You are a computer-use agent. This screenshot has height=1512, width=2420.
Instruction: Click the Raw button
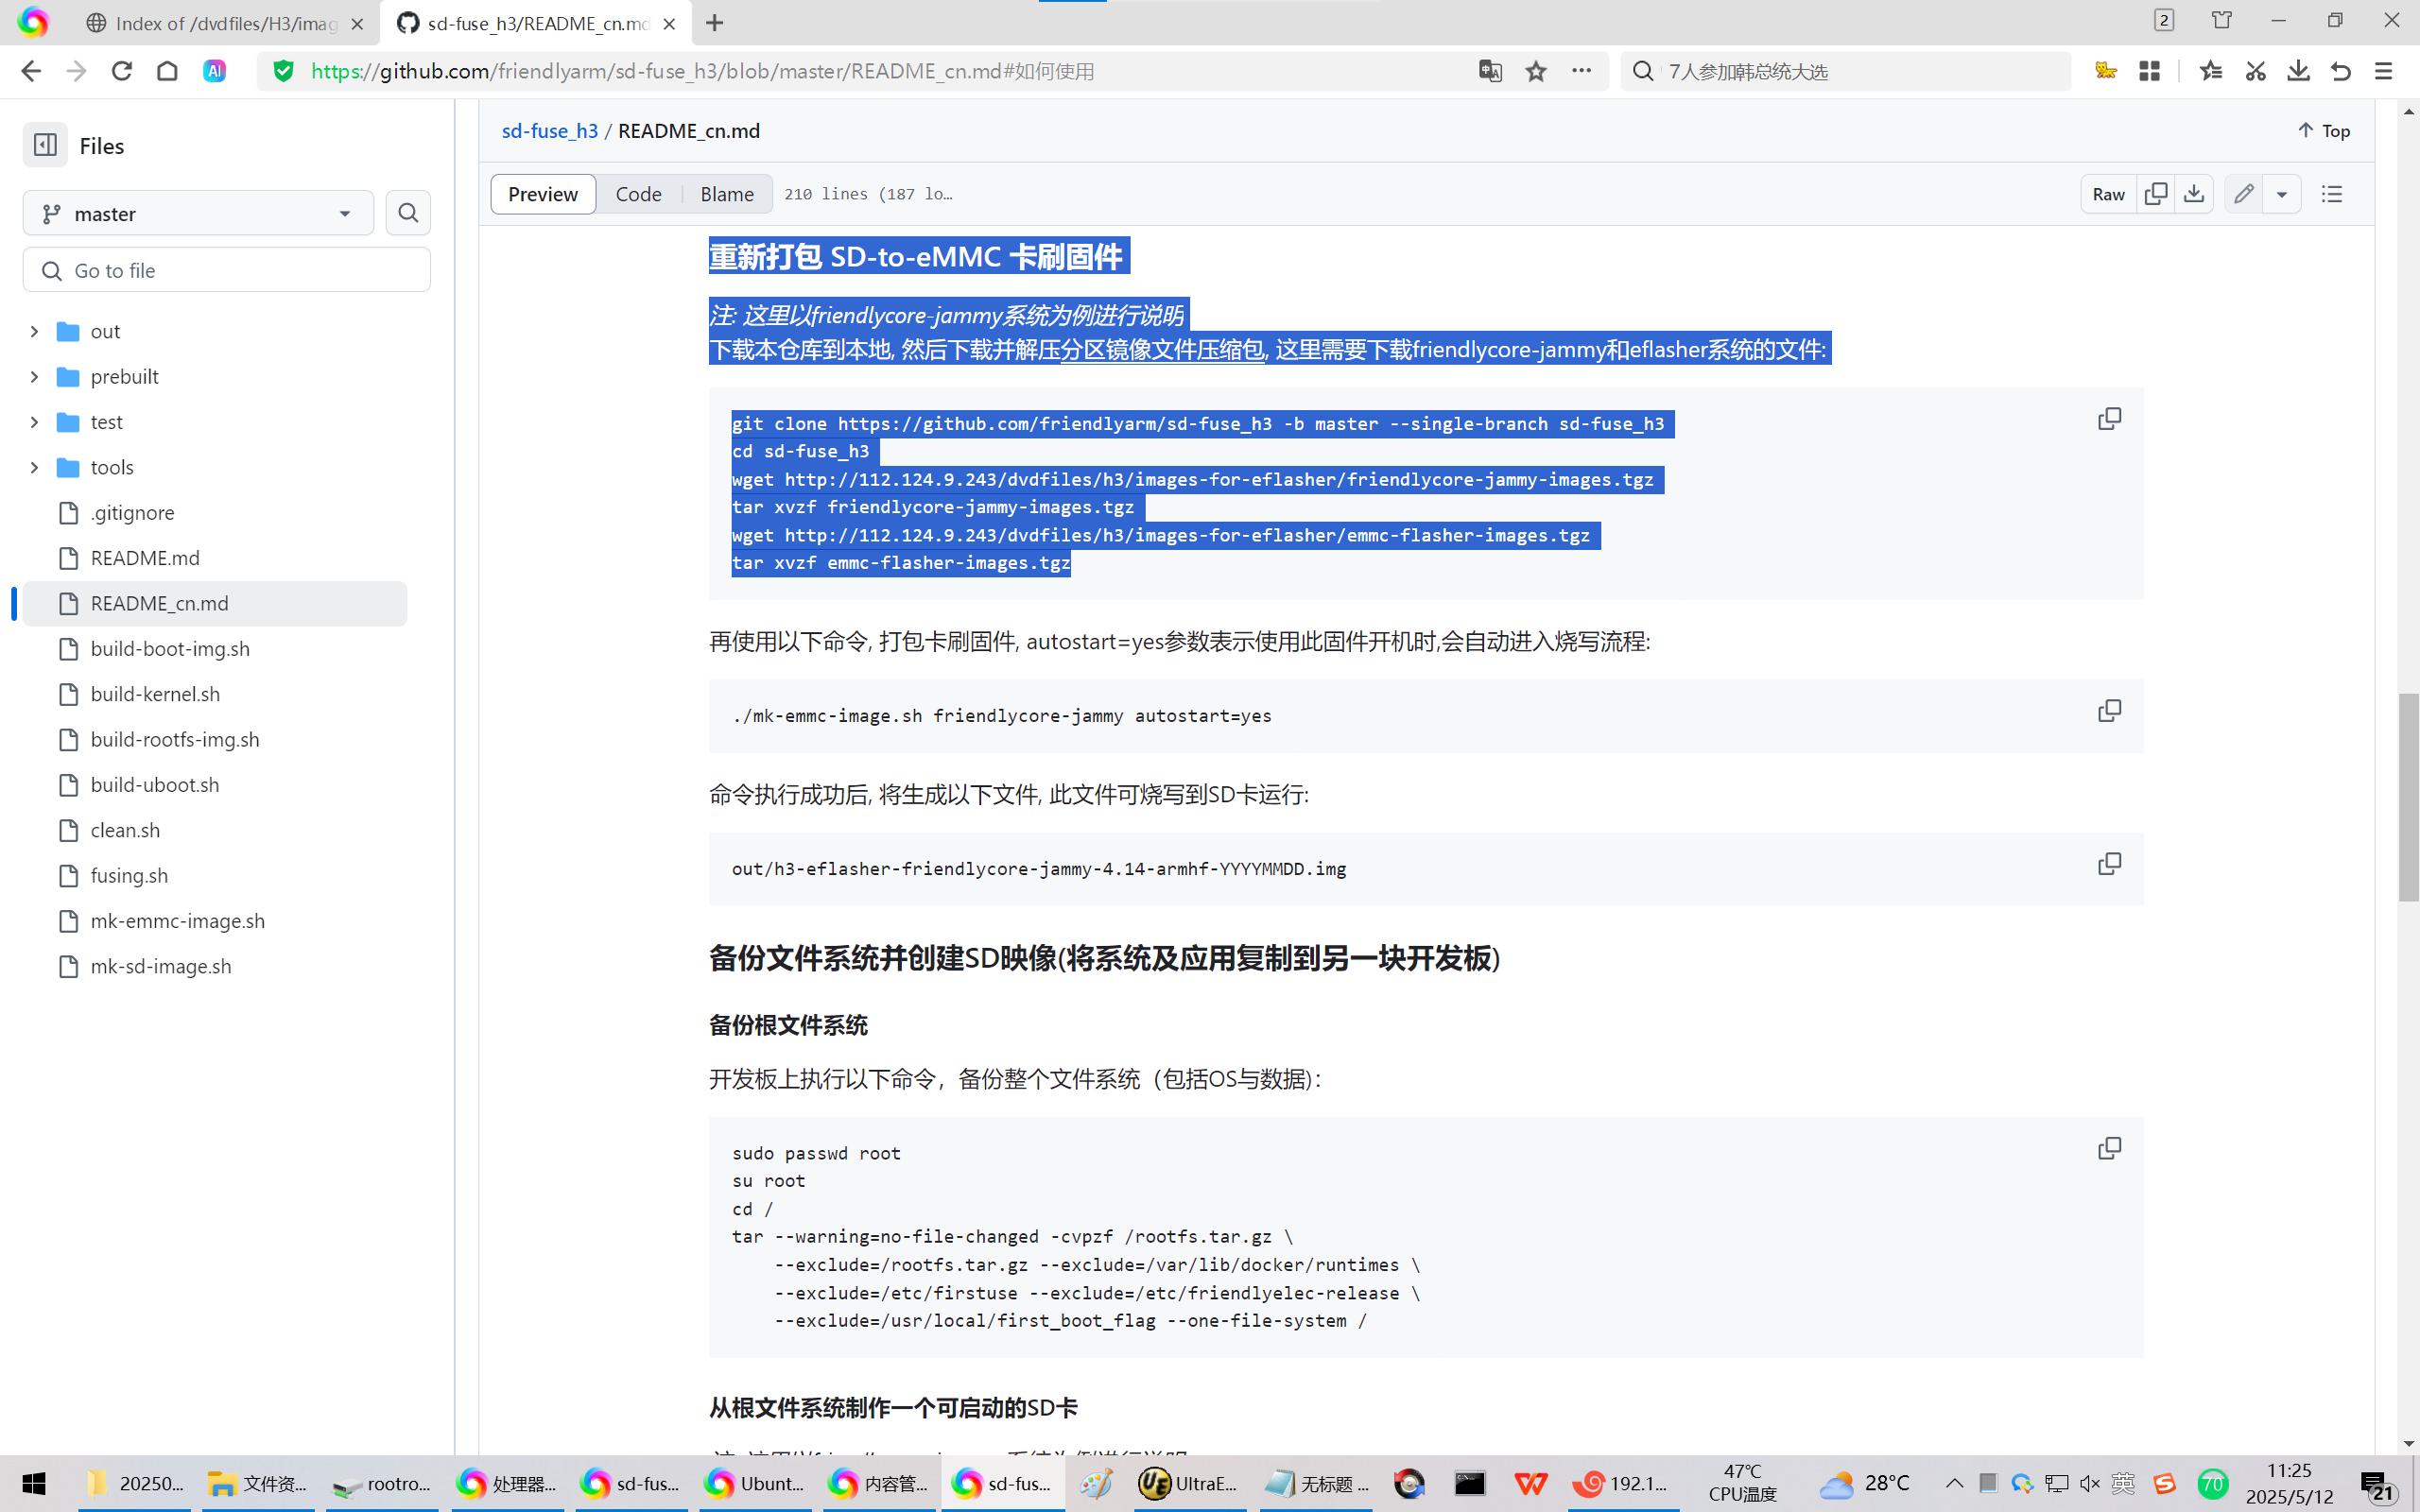pos(2108,194)
